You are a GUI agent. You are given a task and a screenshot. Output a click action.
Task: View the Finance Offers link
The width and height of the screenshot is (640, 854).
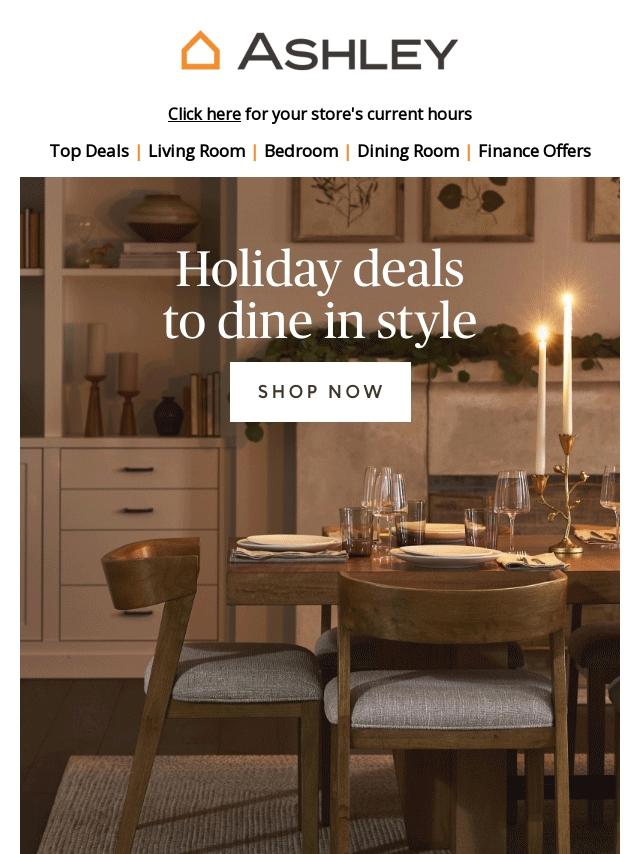pyautogui.click(x=534, y=151)
